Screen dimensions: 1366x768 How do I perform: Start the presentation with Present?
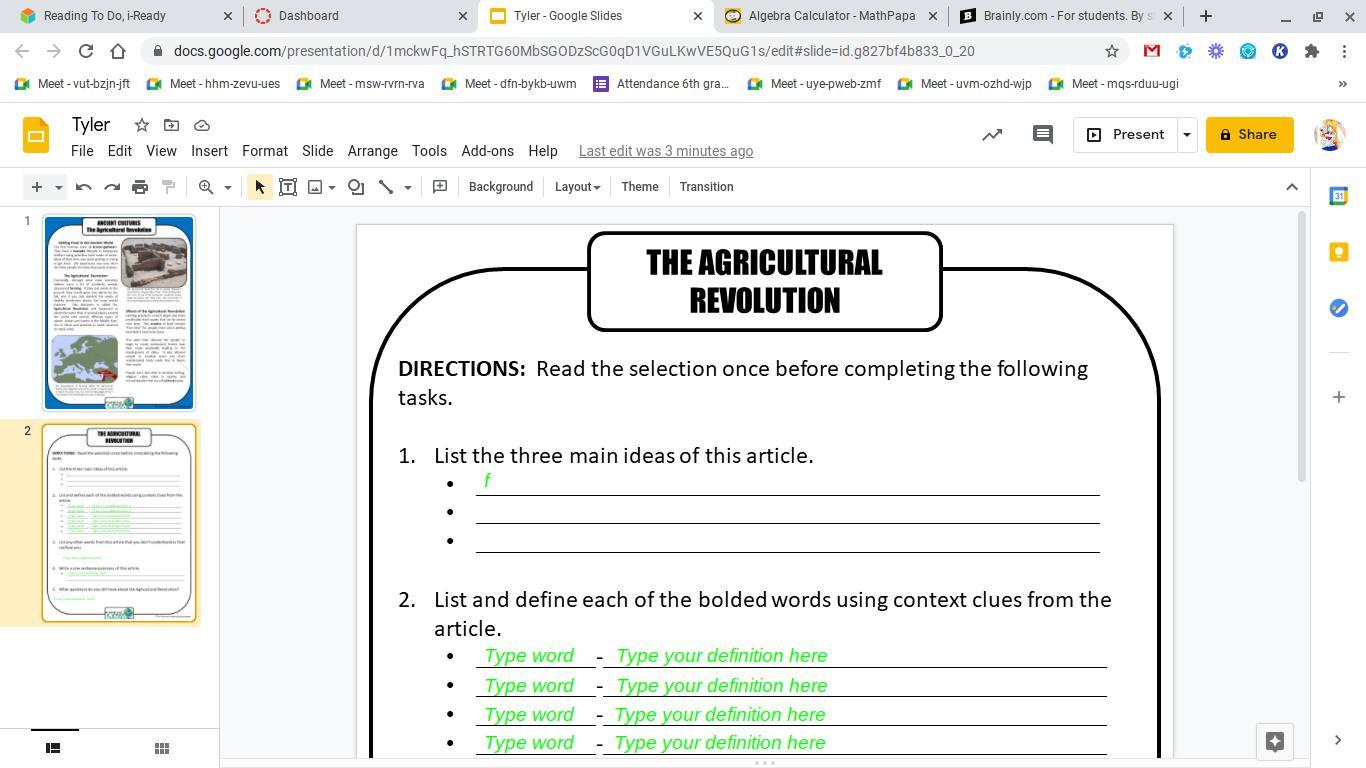tap(1125, 135)
